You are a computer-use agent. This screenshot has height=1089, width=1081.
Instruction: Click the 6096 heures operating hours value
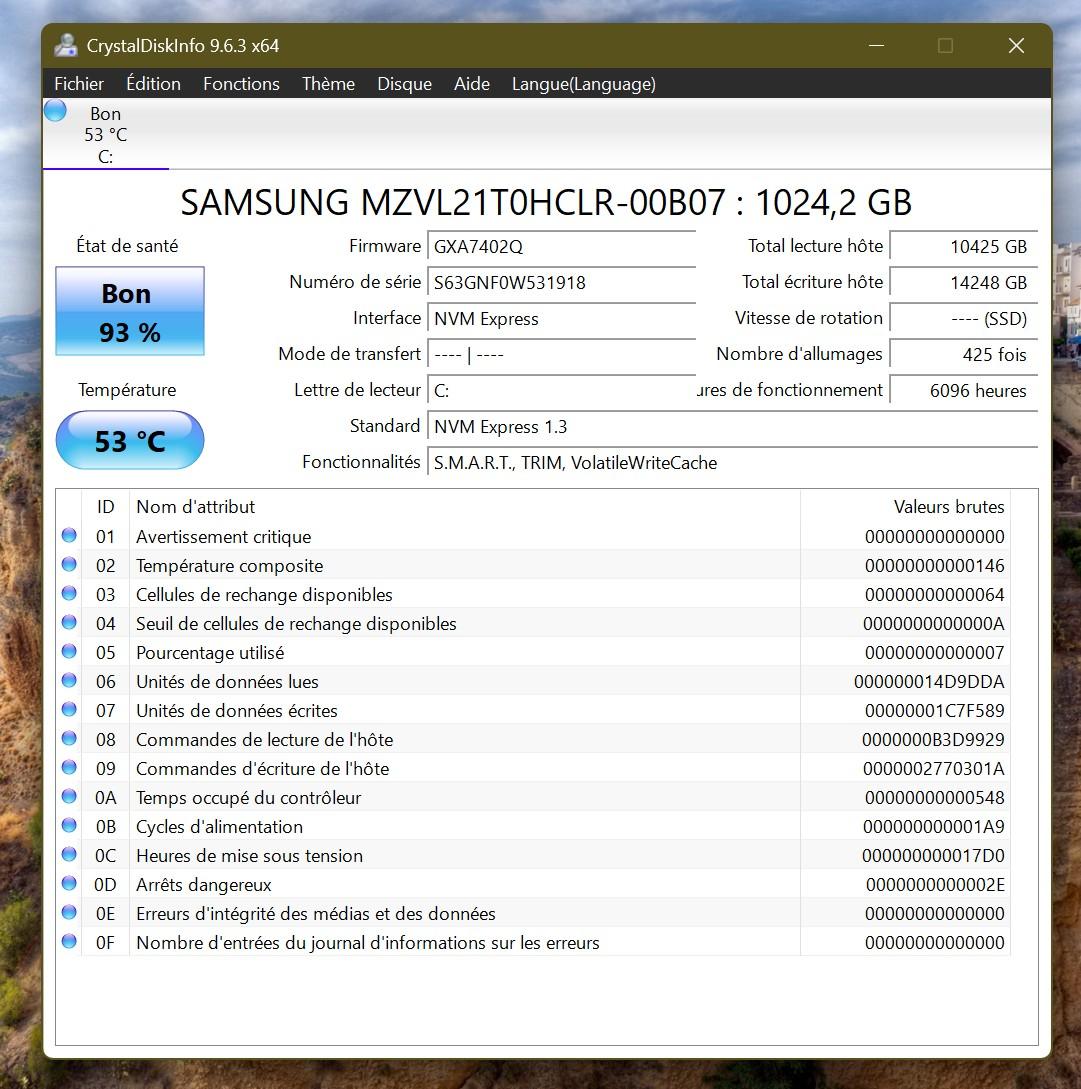(x=964, y=391)
